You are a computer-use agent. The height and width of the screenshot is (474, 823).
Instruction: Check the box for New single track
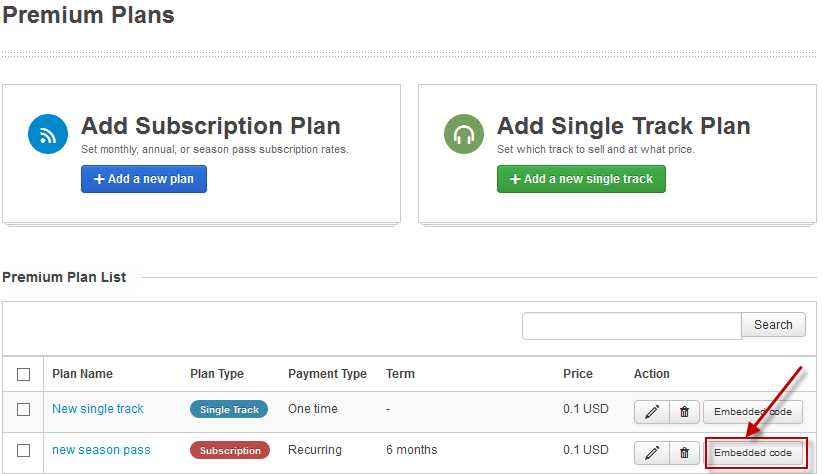click(24, 409)
